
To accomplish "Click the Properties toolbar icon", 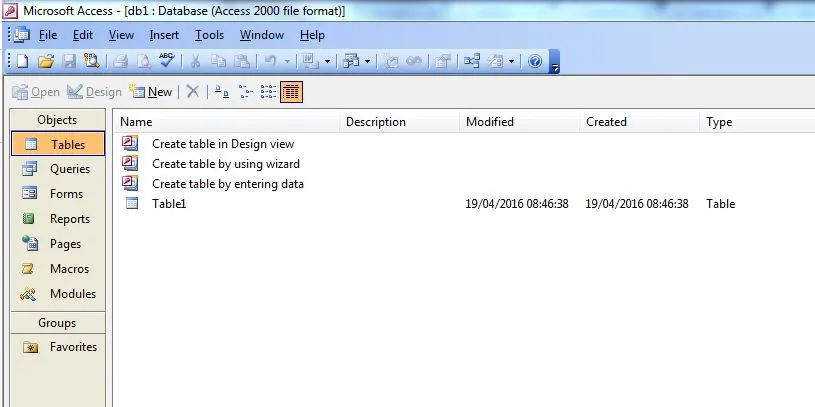I will click(442, 61).
